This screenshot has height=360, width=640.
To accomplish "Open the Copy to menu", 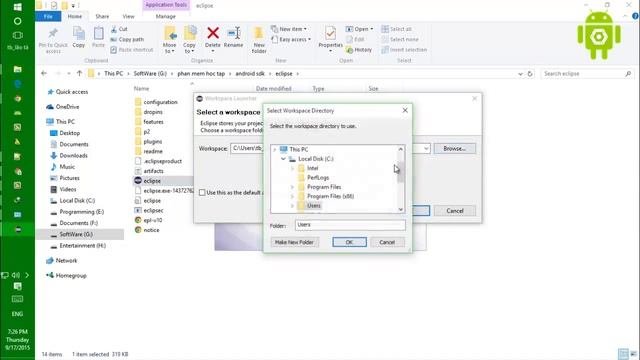I will [x=189, y=40].
